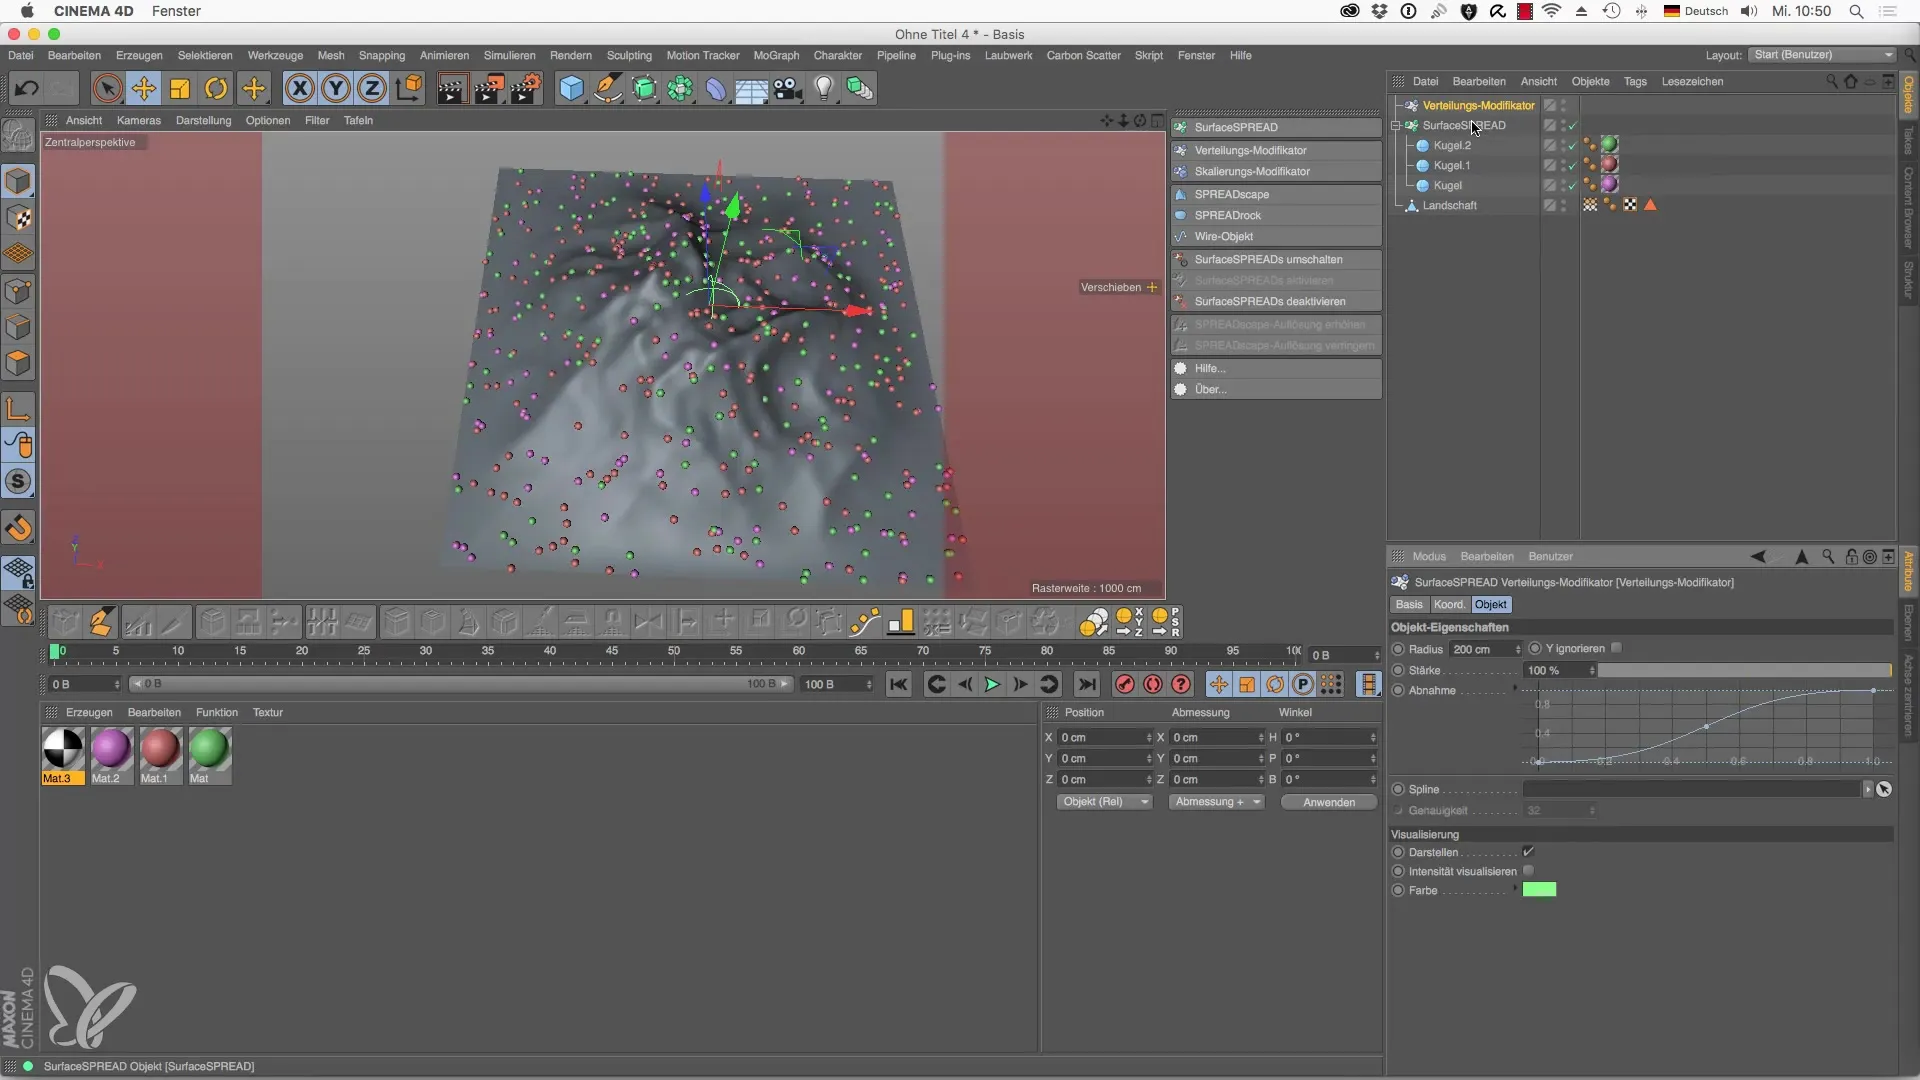Select Landschaft in object manager
The width and height of the screenshot is (1920, 1080).
tap(1449, 205)
